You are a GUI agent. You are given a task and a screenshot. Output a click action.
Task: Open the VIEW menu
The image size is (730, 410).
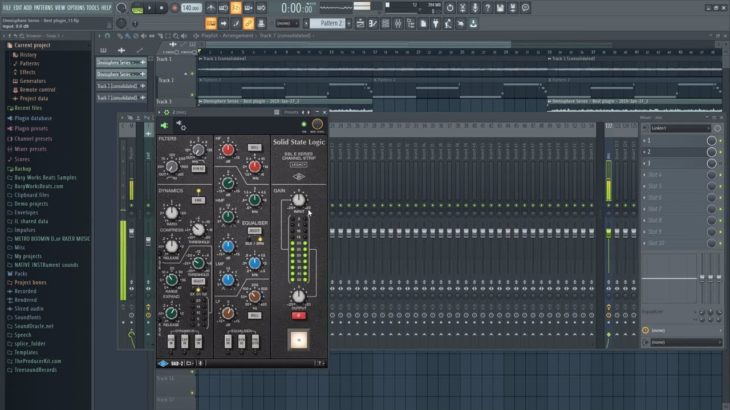(x=61, y=8)
